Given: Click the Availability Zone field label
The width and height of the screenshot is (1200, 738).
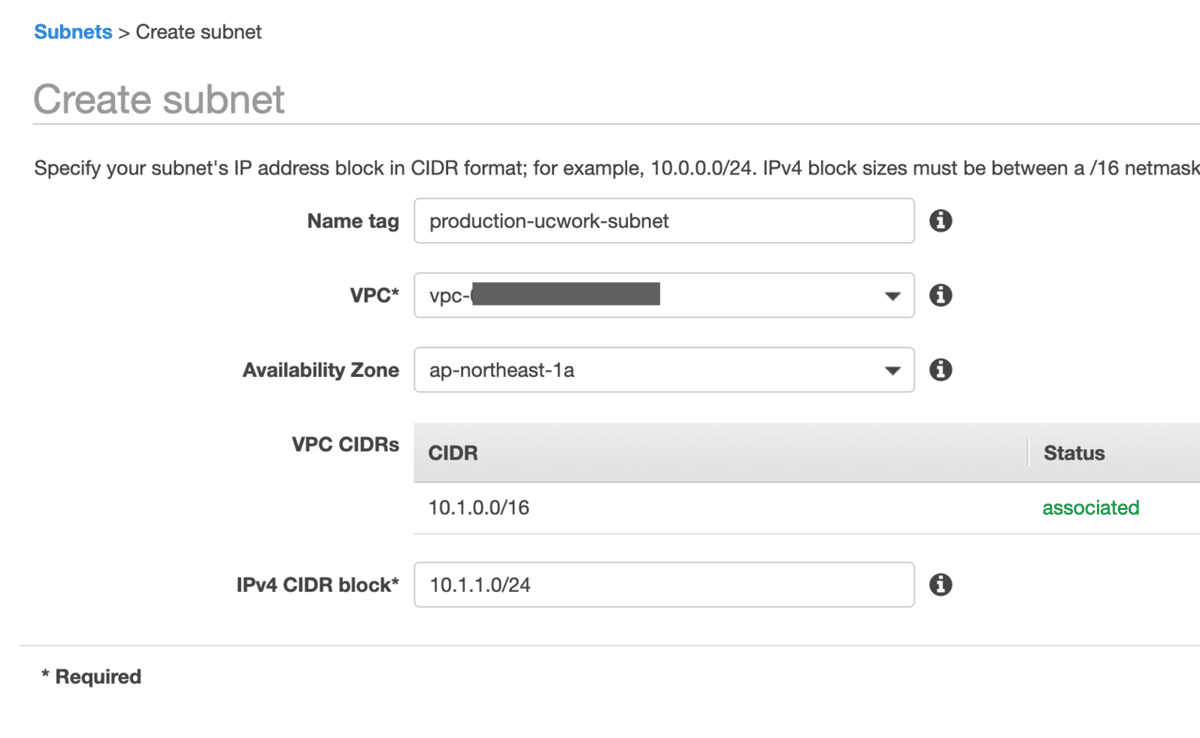Looking at the screenshot, I should 320,370.
